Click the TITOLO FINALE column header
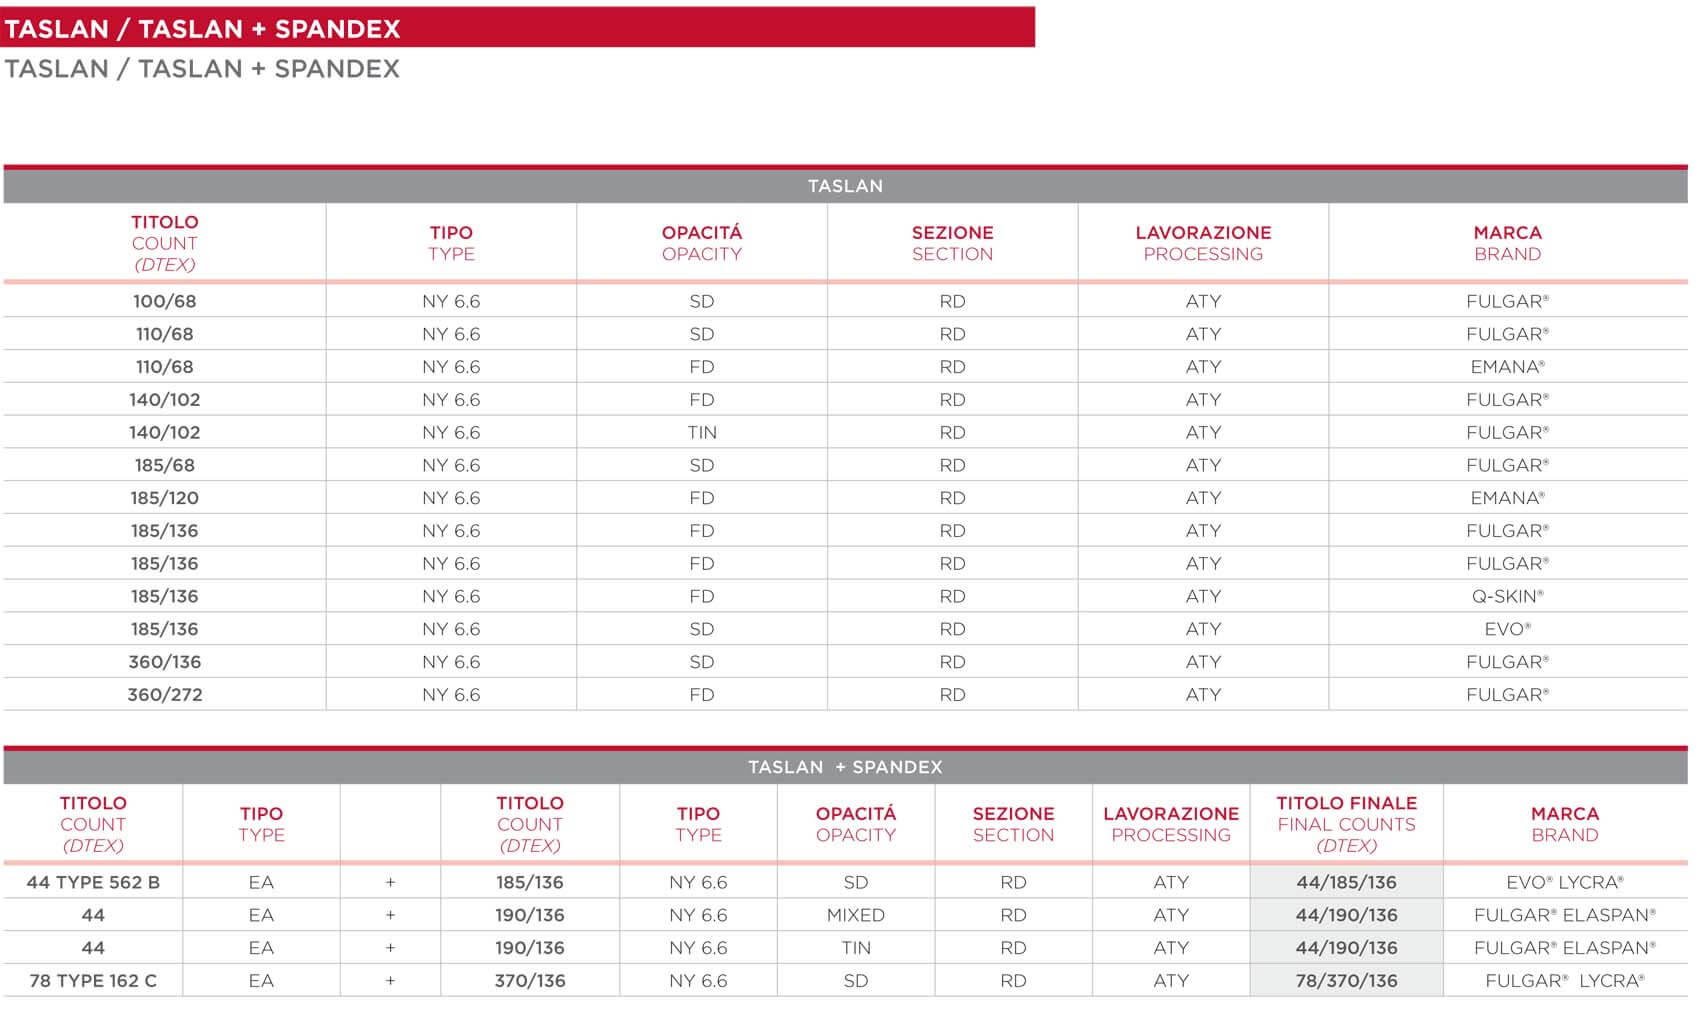 pos(1346,824)
